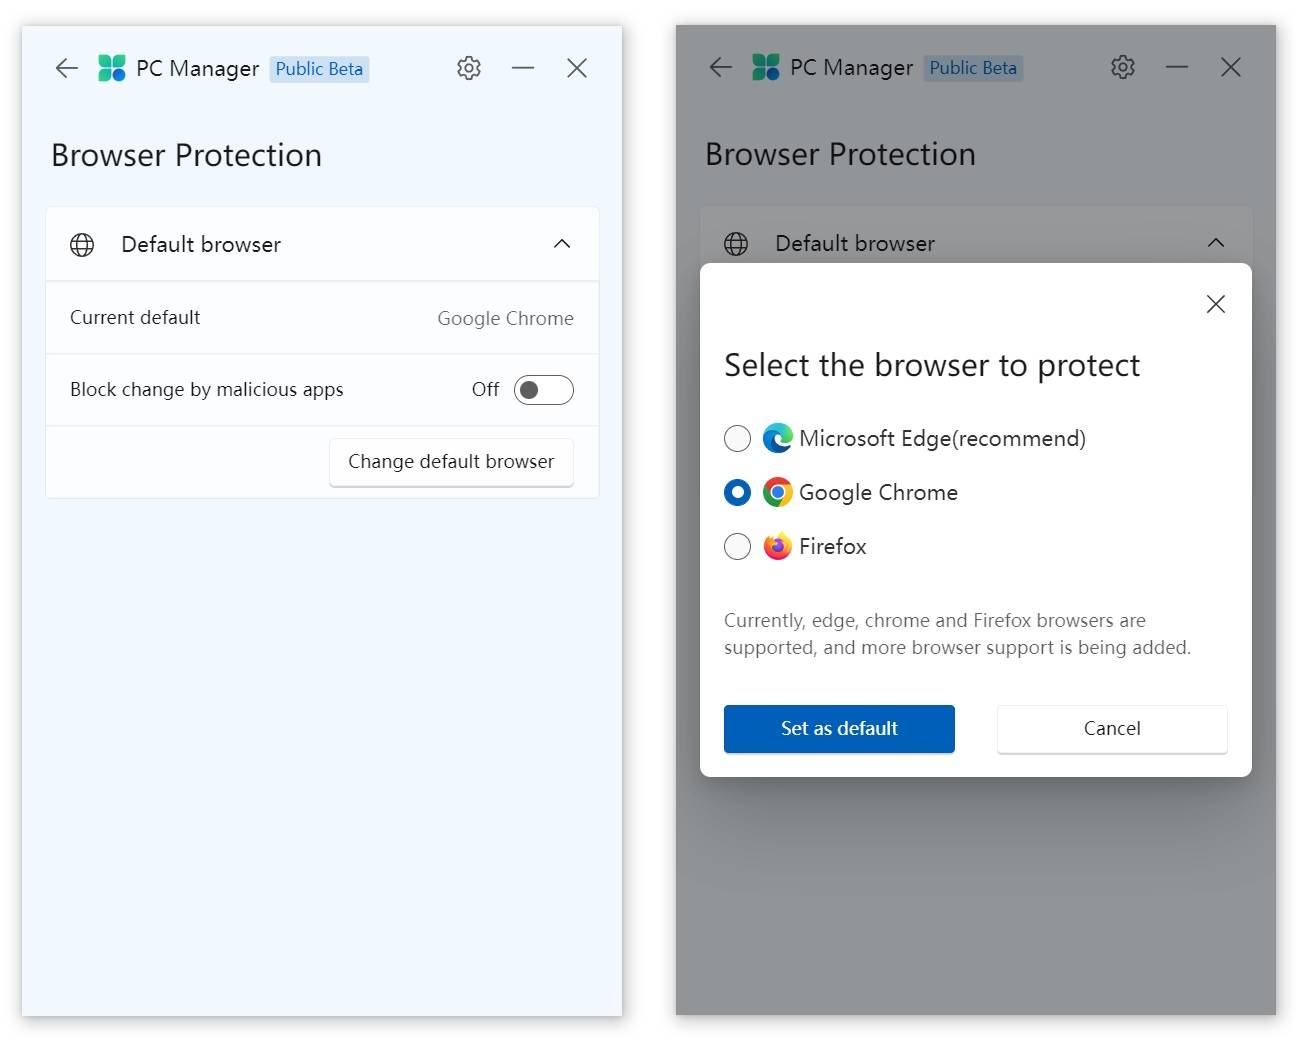Image resolution: width=1310 pixels, height=1044 pixels.
Task: Collapse the Default browser section, right window
Action: [1216, 242]
